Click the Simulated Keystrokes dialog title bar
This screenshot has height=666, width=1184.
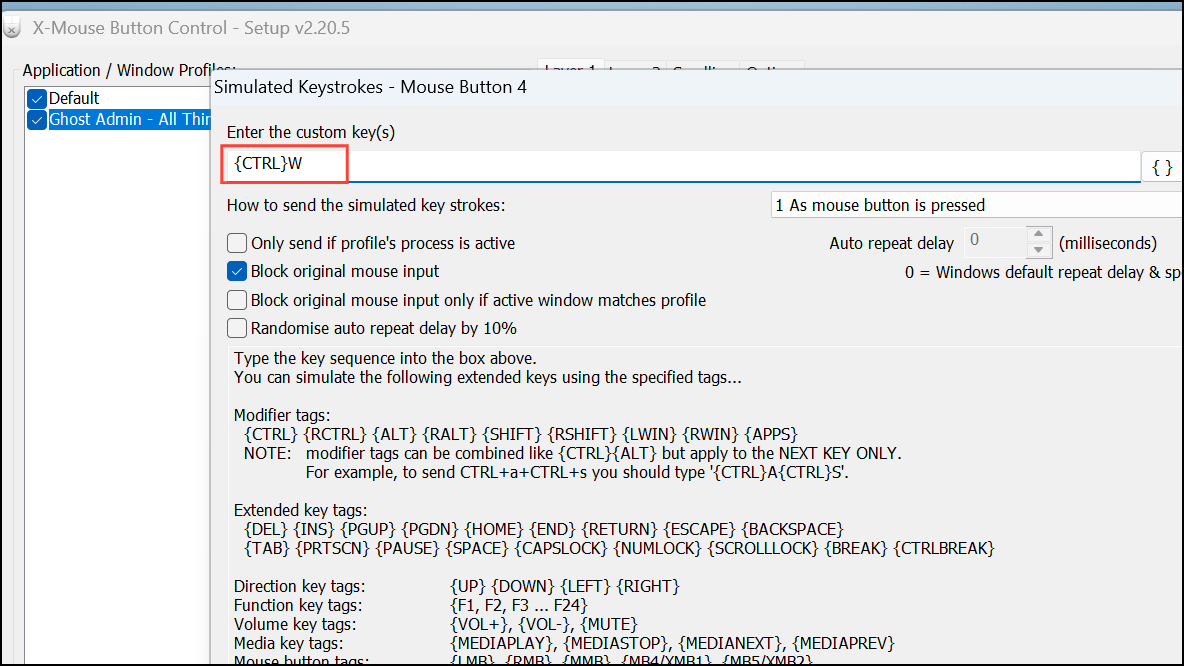[x=600, y=88]
